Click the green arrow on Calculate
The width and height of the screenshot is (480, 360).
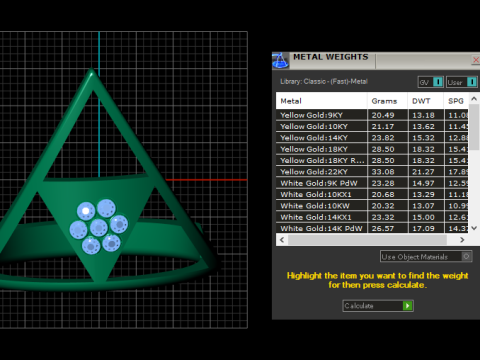tap(407, 306)
